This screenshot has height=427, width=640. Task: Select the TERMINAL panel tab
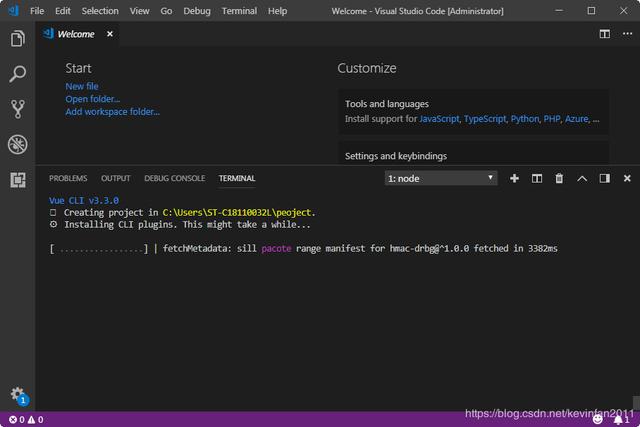click(237, 178)
